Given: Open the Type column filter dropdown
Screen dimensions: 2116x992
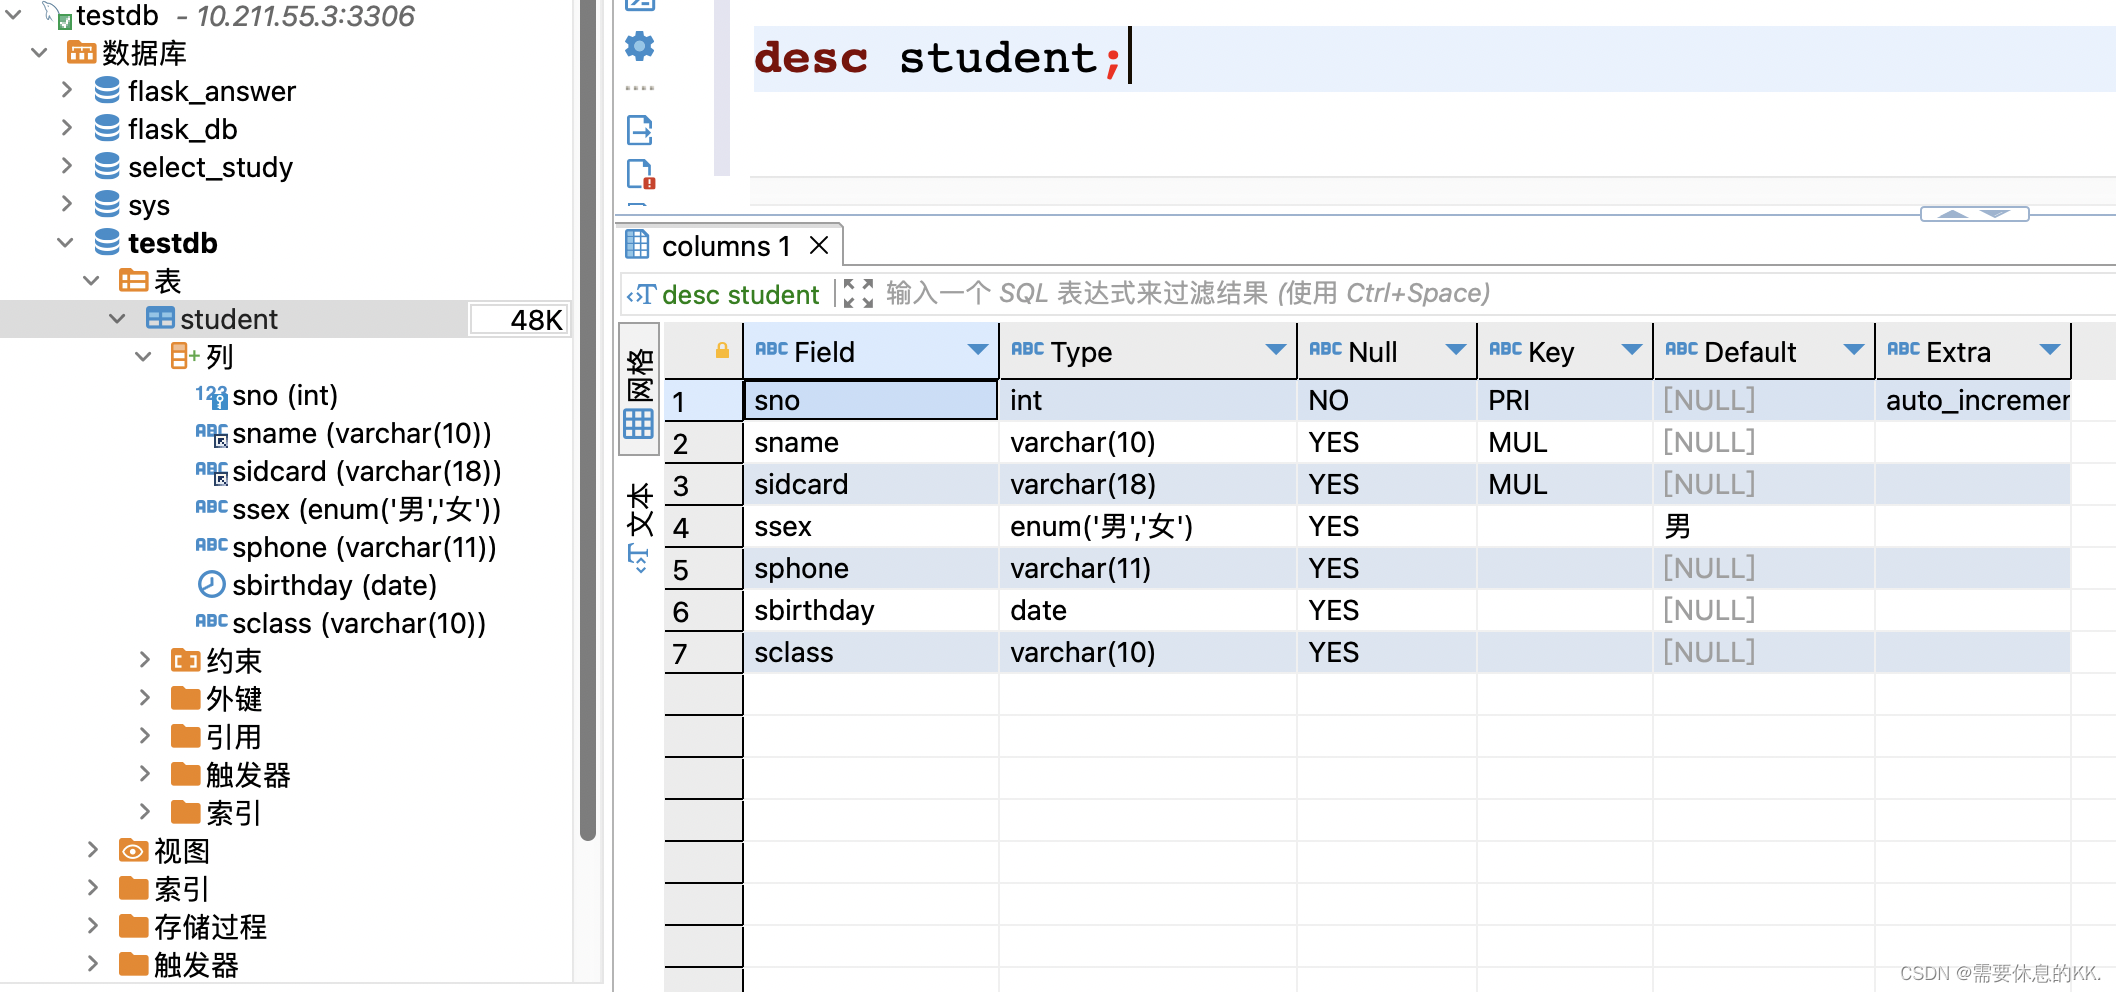Looking at the screenshot, I should 1275,350.
